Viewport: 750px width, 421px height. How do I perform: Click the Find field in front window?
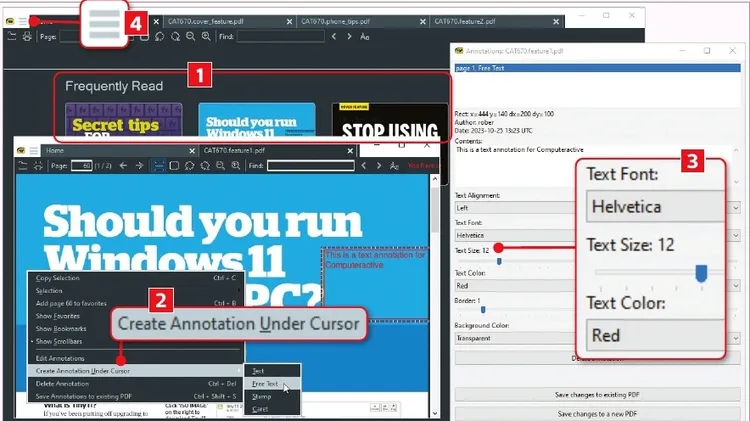point(311,166)
